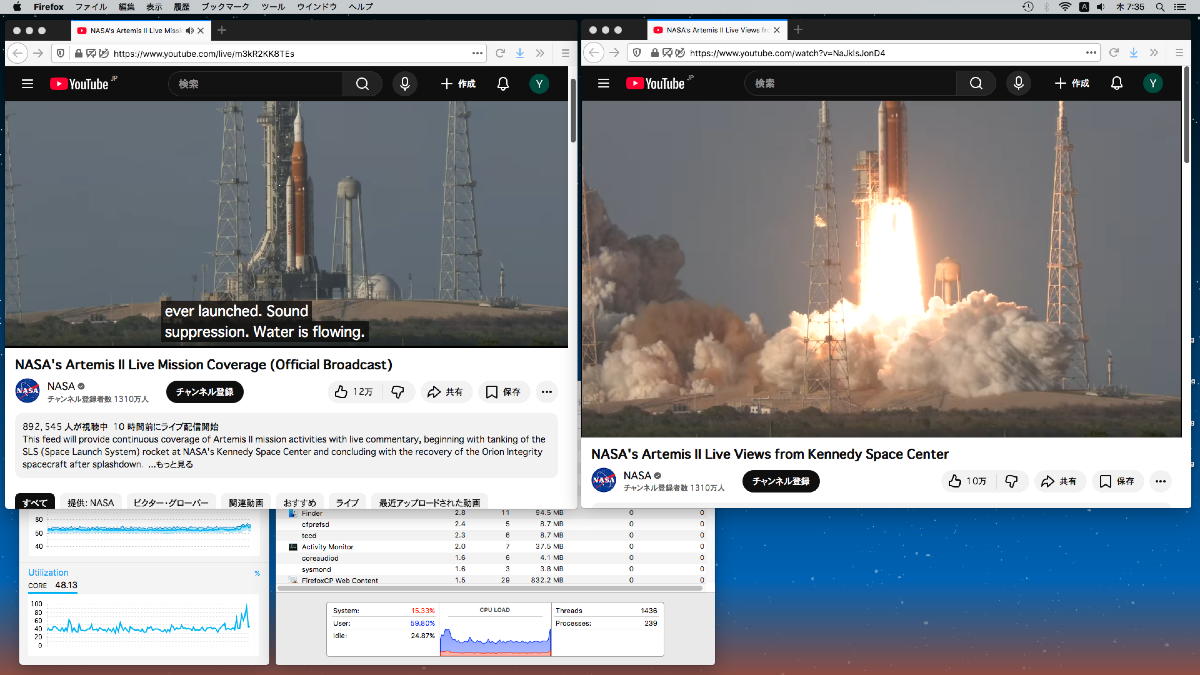The width and height of the screenshot is (1200, 675).
Task: Open Firefox hamburger menu in right window
Action: click(x=1179, y=52)
